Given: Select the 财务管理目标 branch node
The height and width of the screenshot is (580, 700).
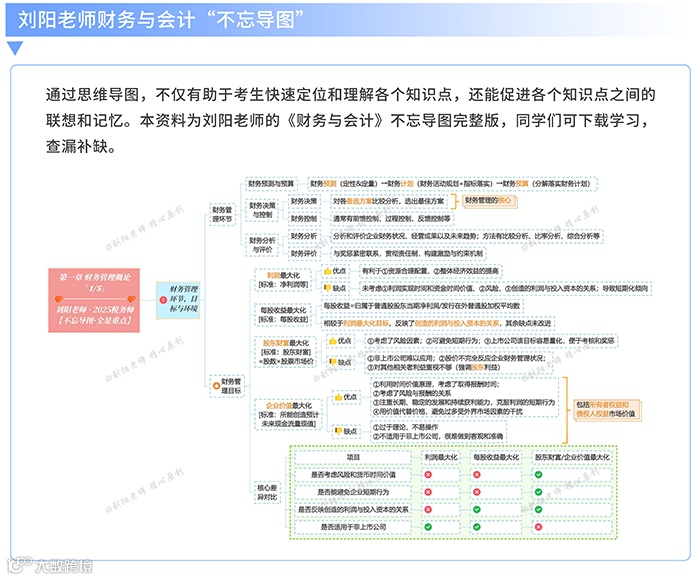Looking at the screenshot, I should point(227,386).
